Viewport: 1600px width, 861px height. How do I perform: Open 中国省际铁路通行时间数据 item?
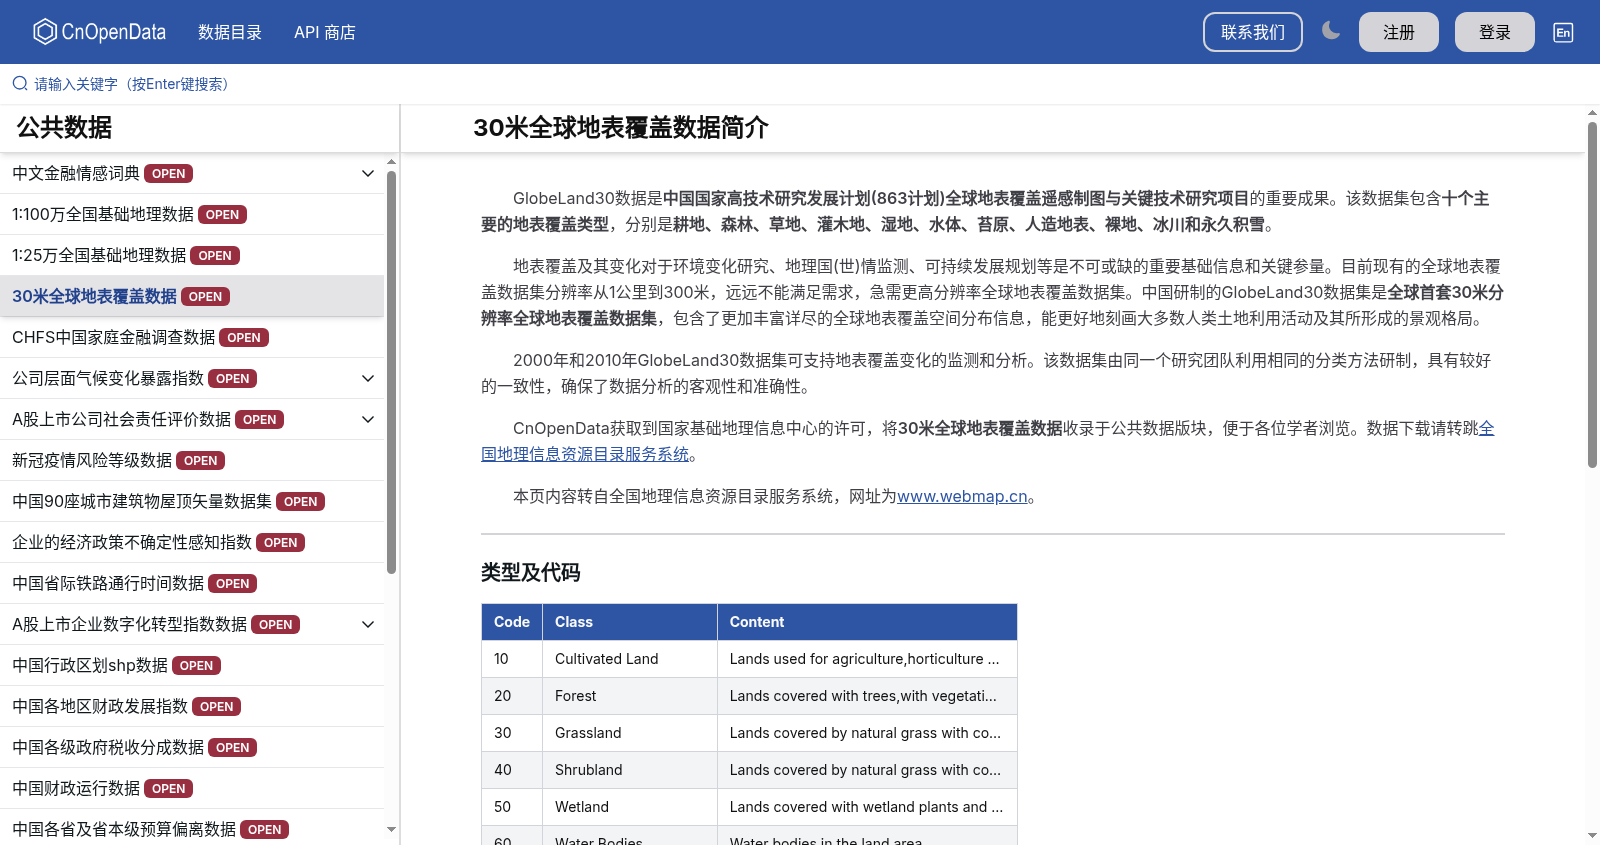[192, 583]
